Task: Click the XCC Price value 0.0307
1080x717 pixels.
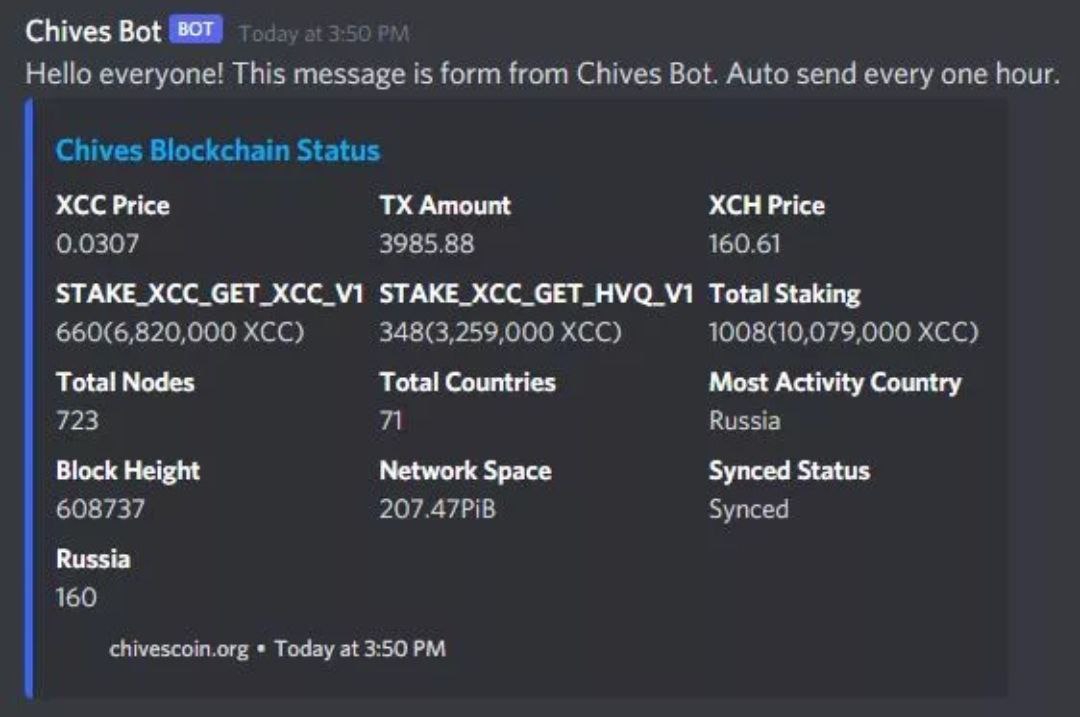Action: [x=98, y=244]
